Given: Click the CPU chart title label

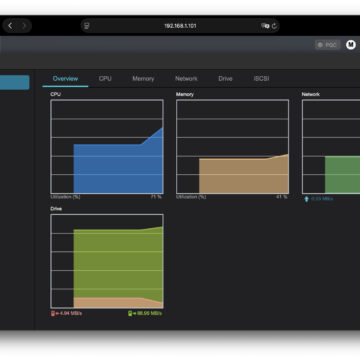Looking at the screenshot, I should 56,94.
